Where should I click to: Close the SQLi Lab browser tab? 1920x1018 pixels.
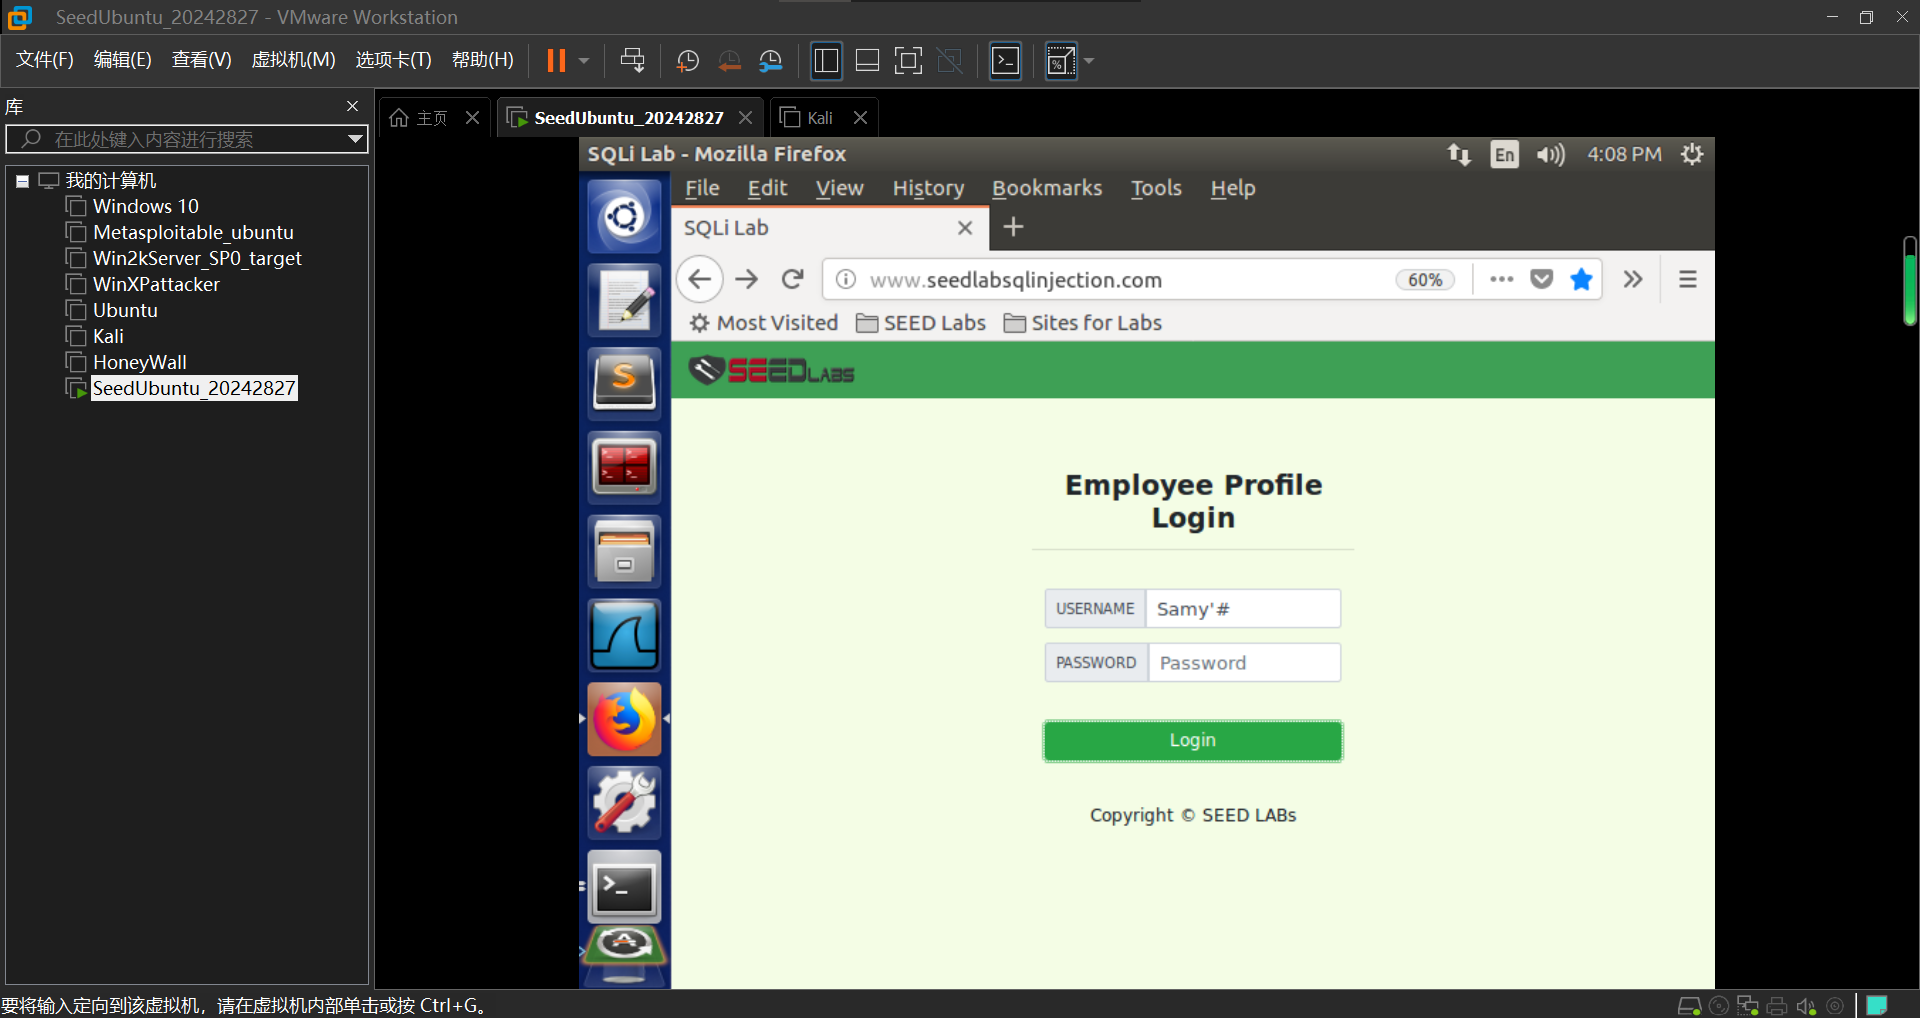(x=965, y=228)
